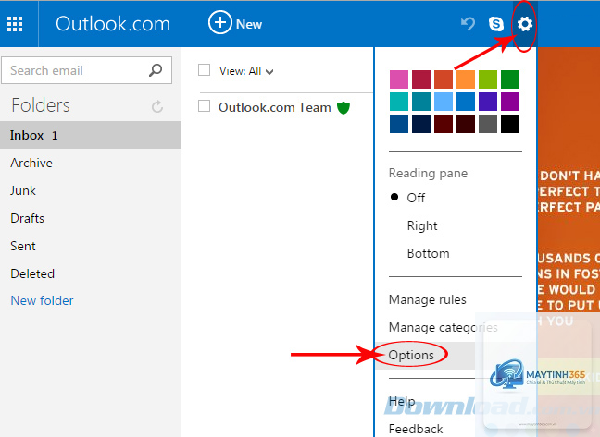Image resolution: width=600 pixels, height=437 pixels.
Task: Open Help from the settings menu
Action: (x=402, y=401)
